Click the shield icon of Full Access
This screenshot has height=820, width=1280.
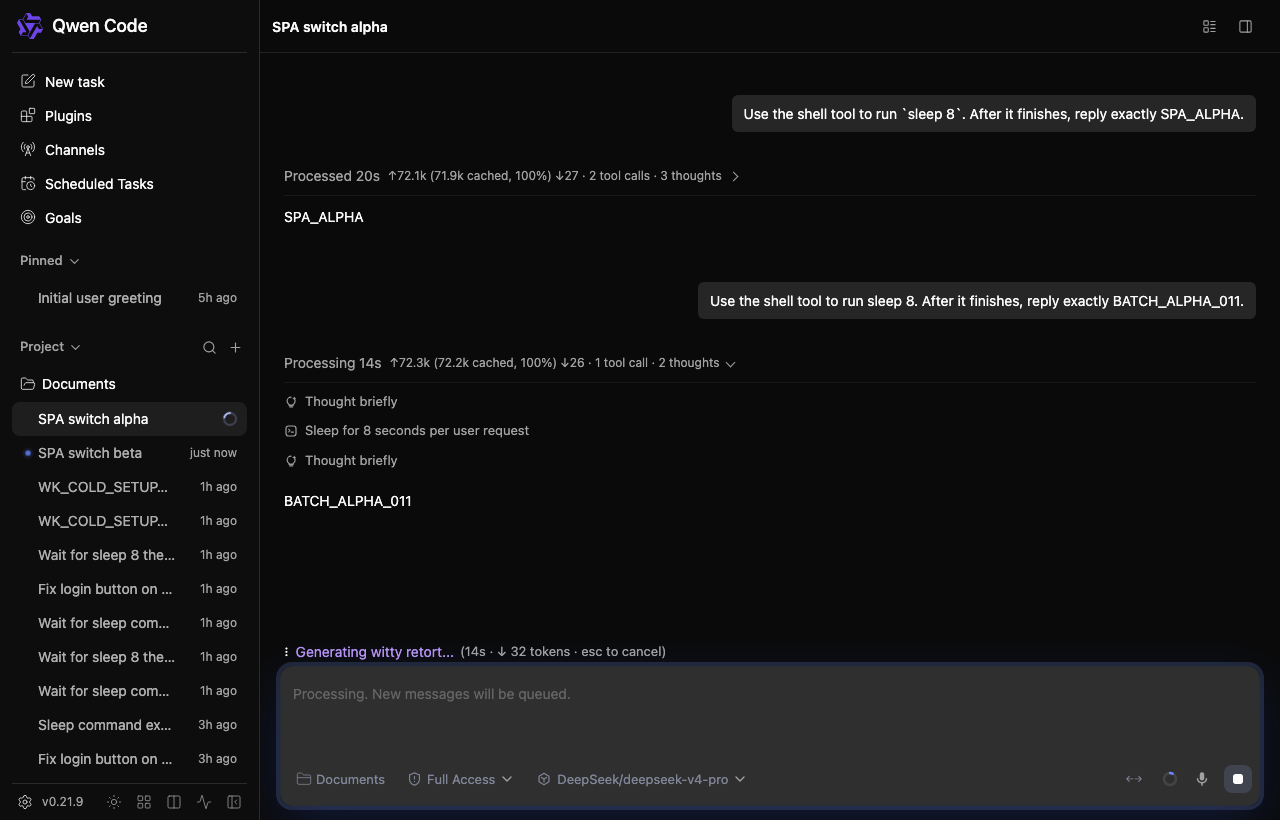[x=414, y=779]
